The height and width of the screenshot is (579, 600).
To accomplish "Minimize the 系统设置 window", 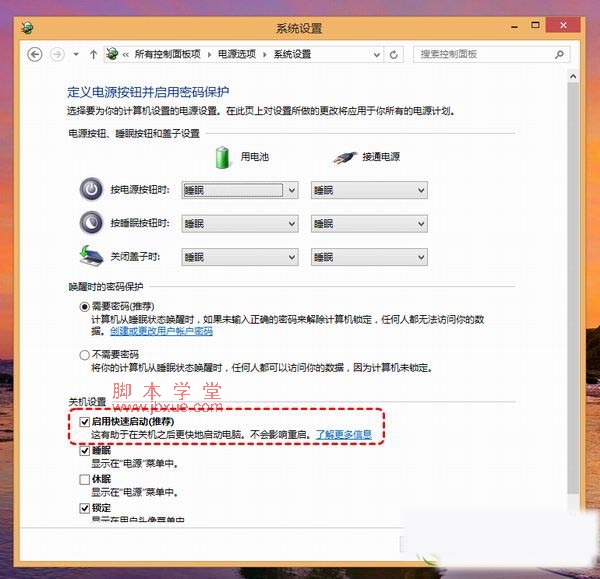I will 514,26.
